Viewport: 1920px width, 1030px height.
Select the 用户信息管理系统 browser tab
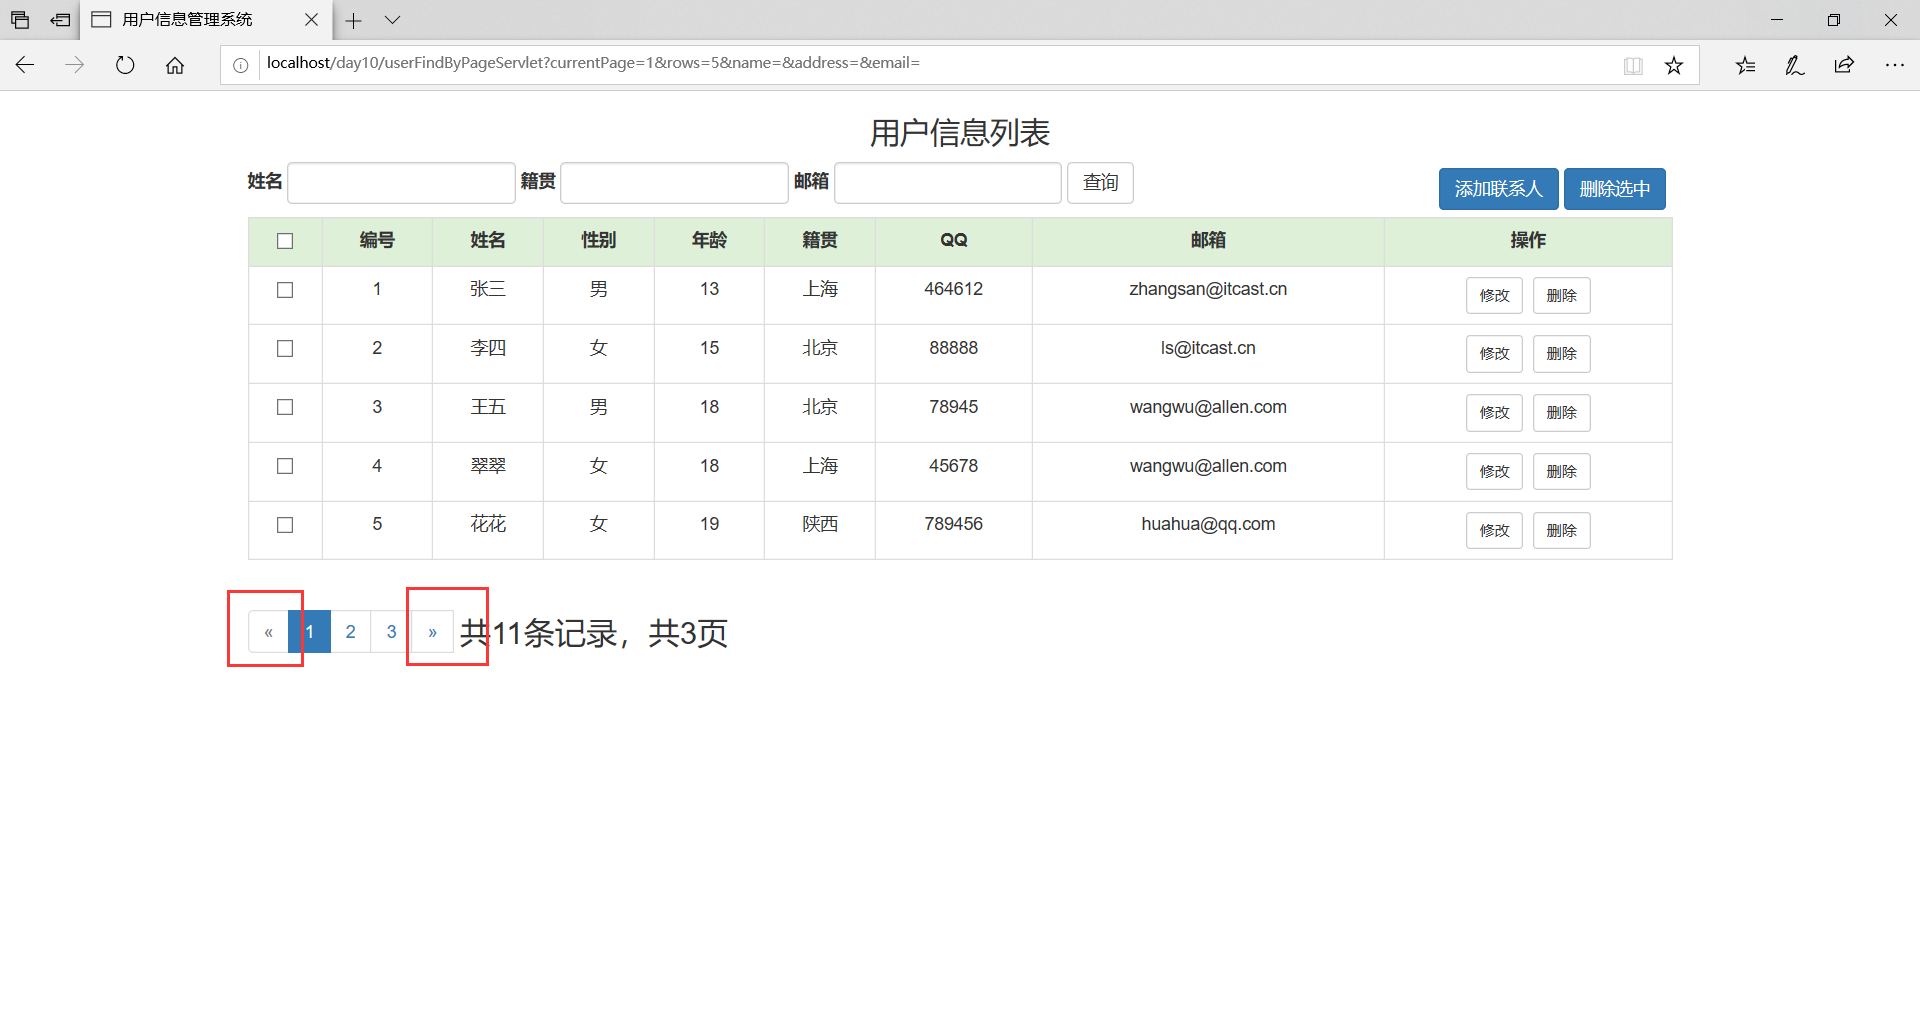[206, 20]
